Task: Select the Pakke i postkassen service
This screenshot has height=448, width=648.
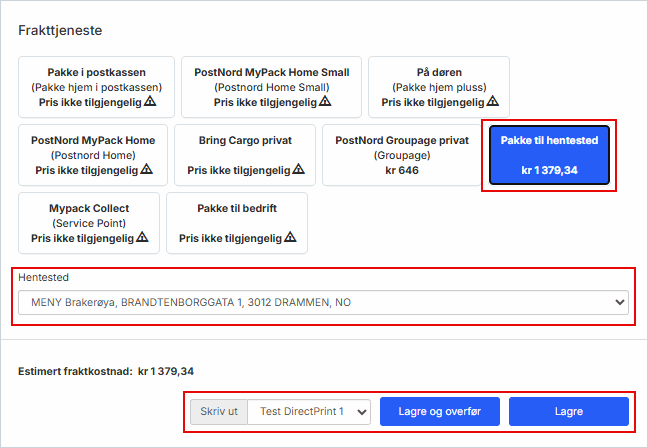Action: pos(96,87)
